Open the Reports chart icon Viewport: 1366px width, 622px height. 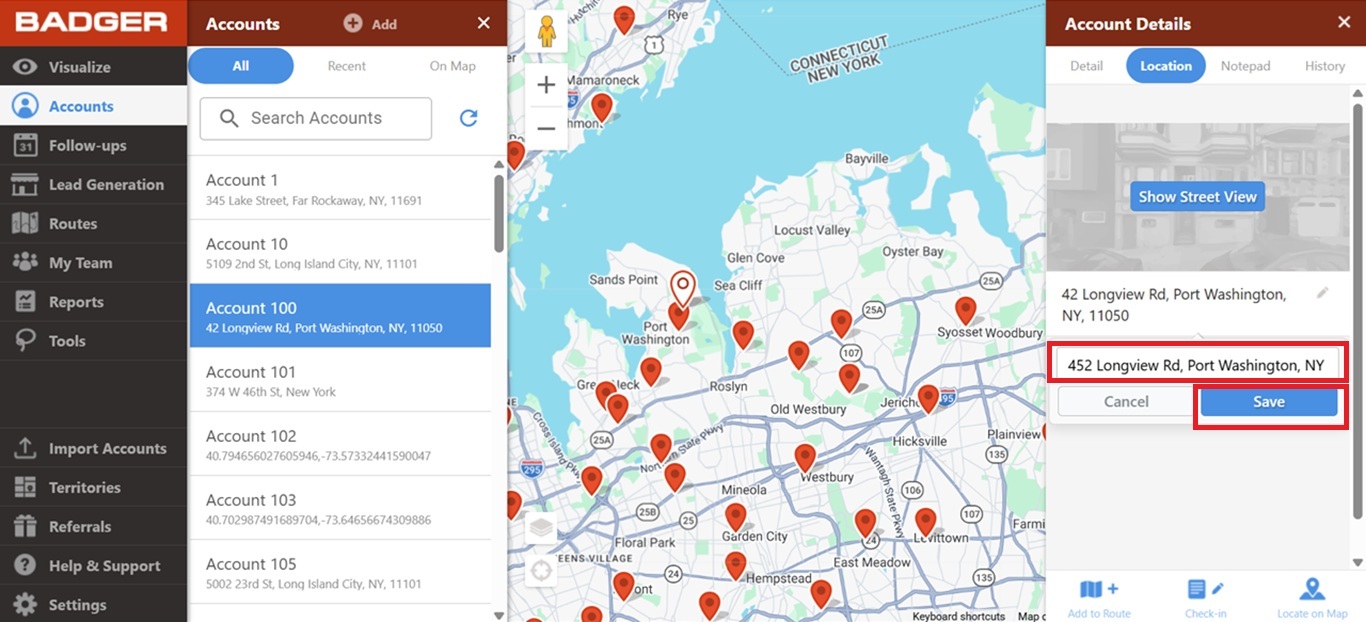click(x=25, y=301)
